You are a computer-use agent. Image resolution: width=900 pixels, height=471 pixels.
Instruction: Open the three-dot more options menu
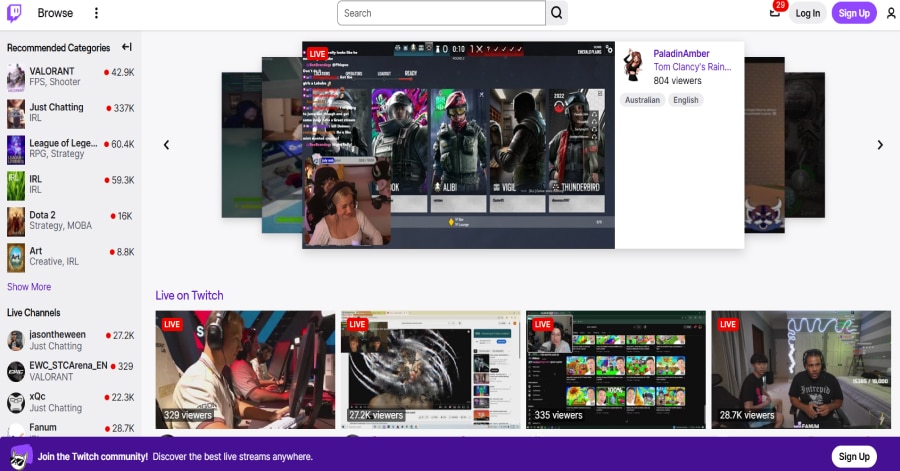tap(96, 13)
